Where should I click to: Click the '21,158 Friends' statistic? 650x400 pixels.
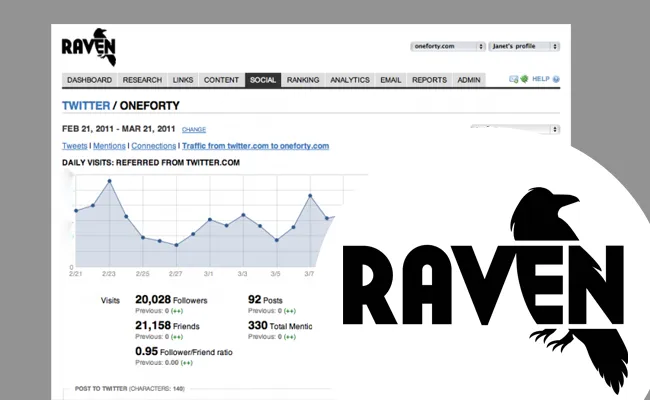click(x=167, y=326)
